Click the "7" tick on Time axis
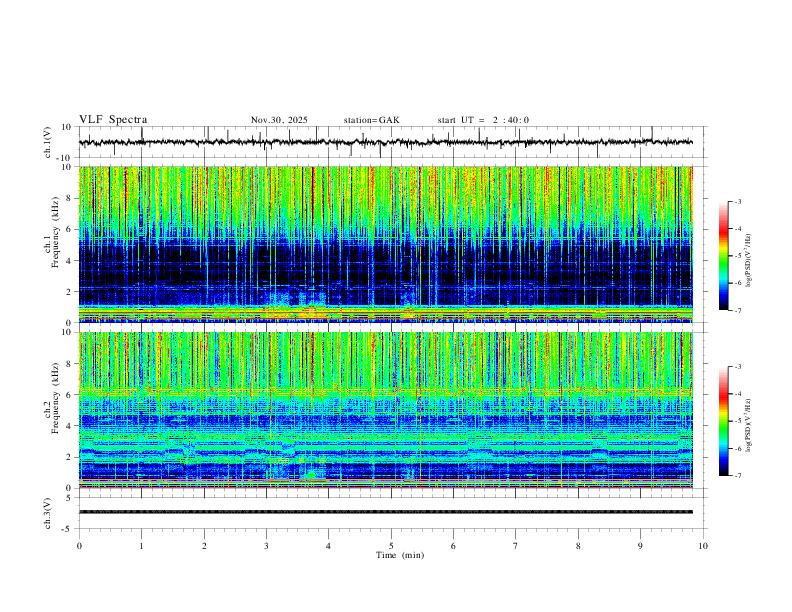Screen dimensions: 792x612 (516, 546)
